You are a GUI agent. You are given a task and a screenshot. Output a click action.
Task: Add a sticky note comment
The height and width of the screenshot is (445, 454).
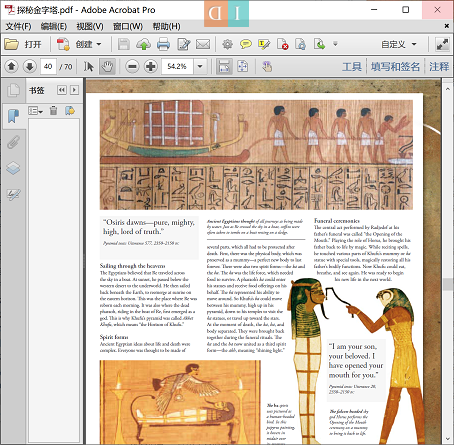(x=246, y=44)
